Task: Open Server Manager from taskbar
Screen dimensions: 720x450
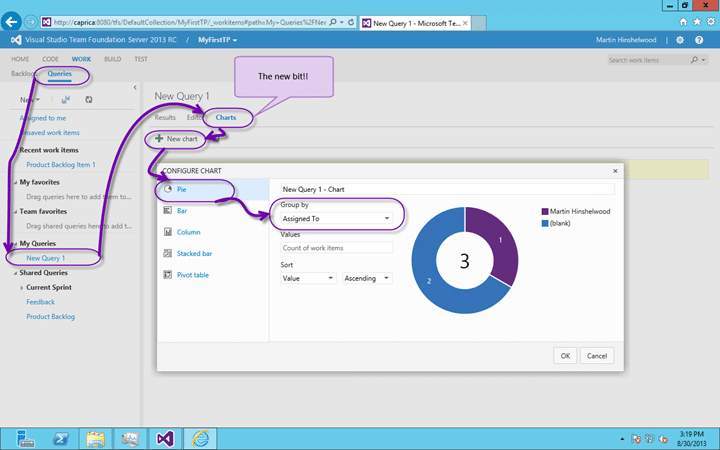Action: coord(25,439)
